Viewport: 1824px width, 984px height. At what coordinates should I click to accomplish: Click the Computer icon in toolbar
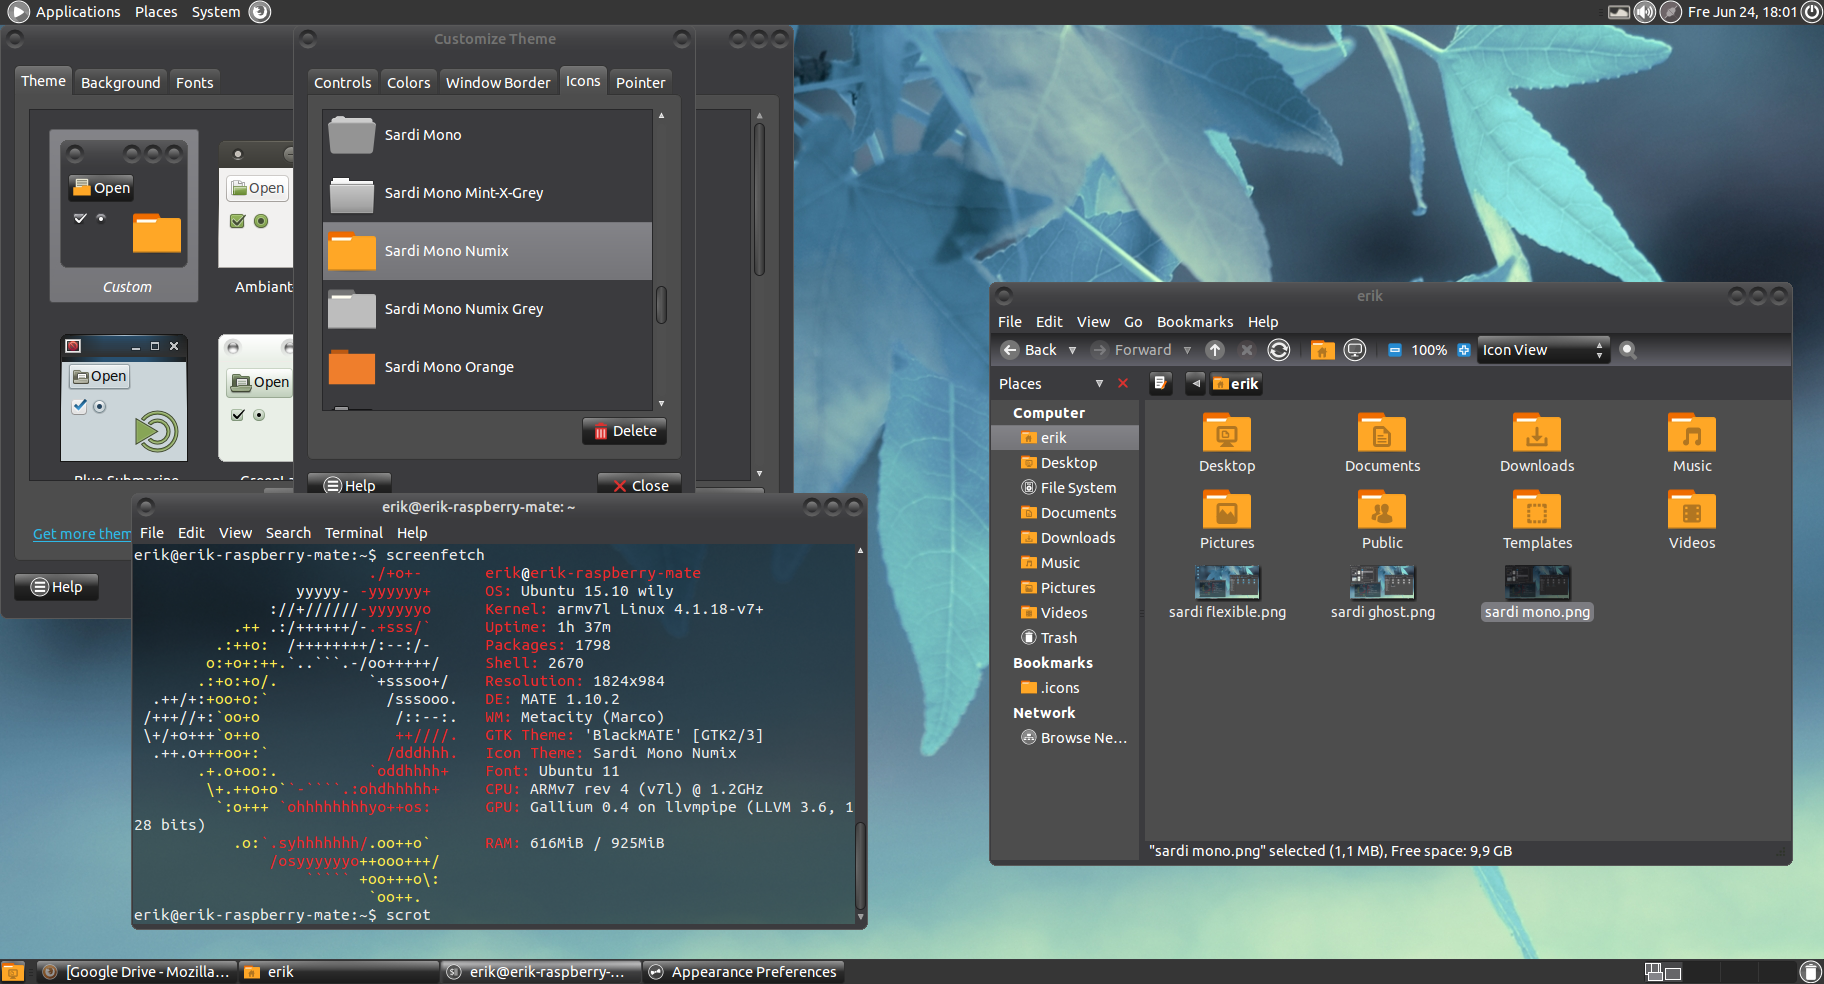coord(1355,350)
